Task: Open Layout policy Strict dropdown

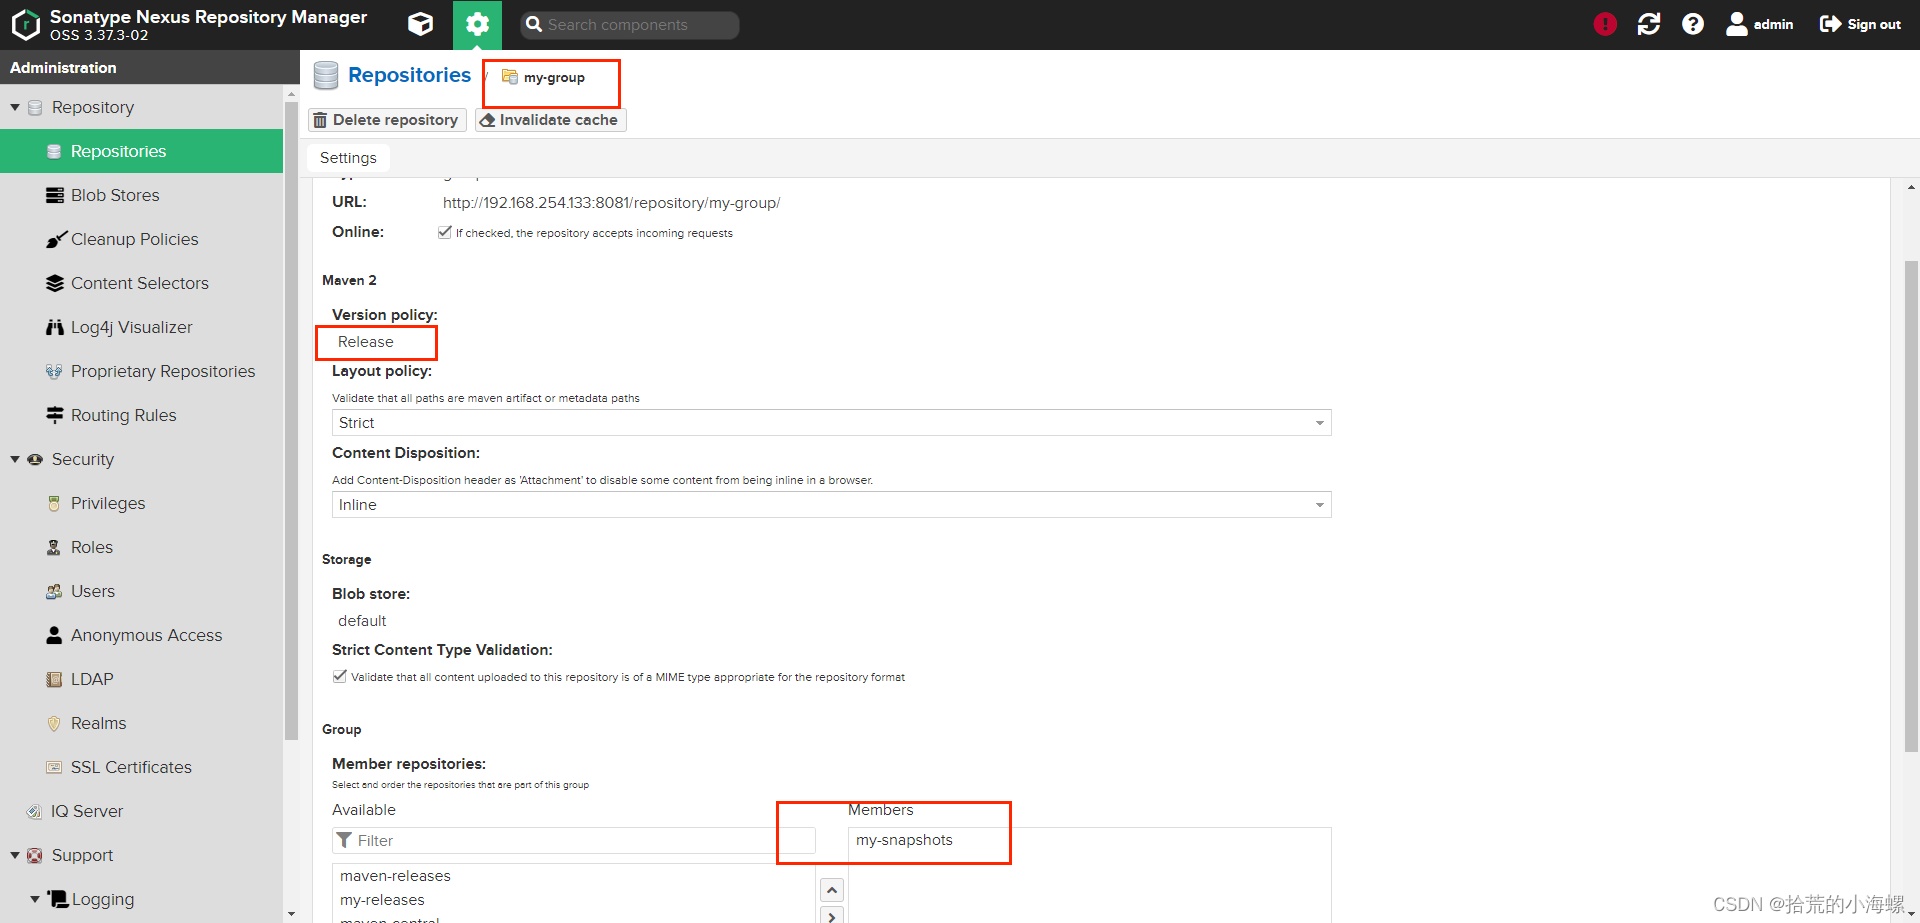Action: click(x=831, y=423)
